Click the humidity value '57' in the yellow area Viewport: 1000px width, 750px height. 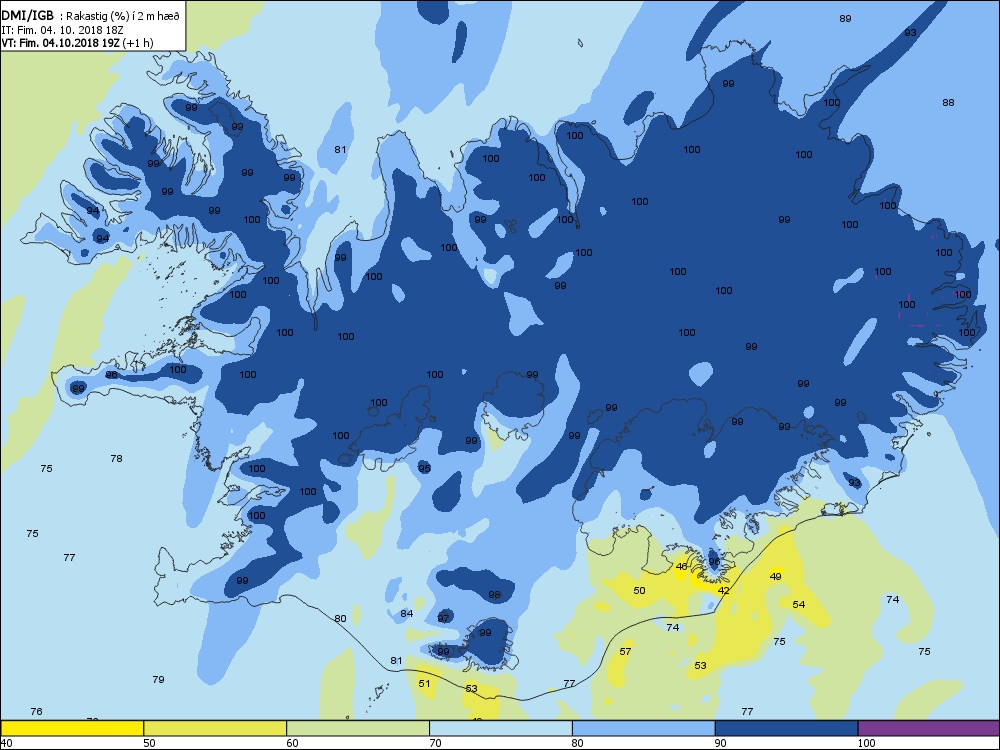pos(625,651)
